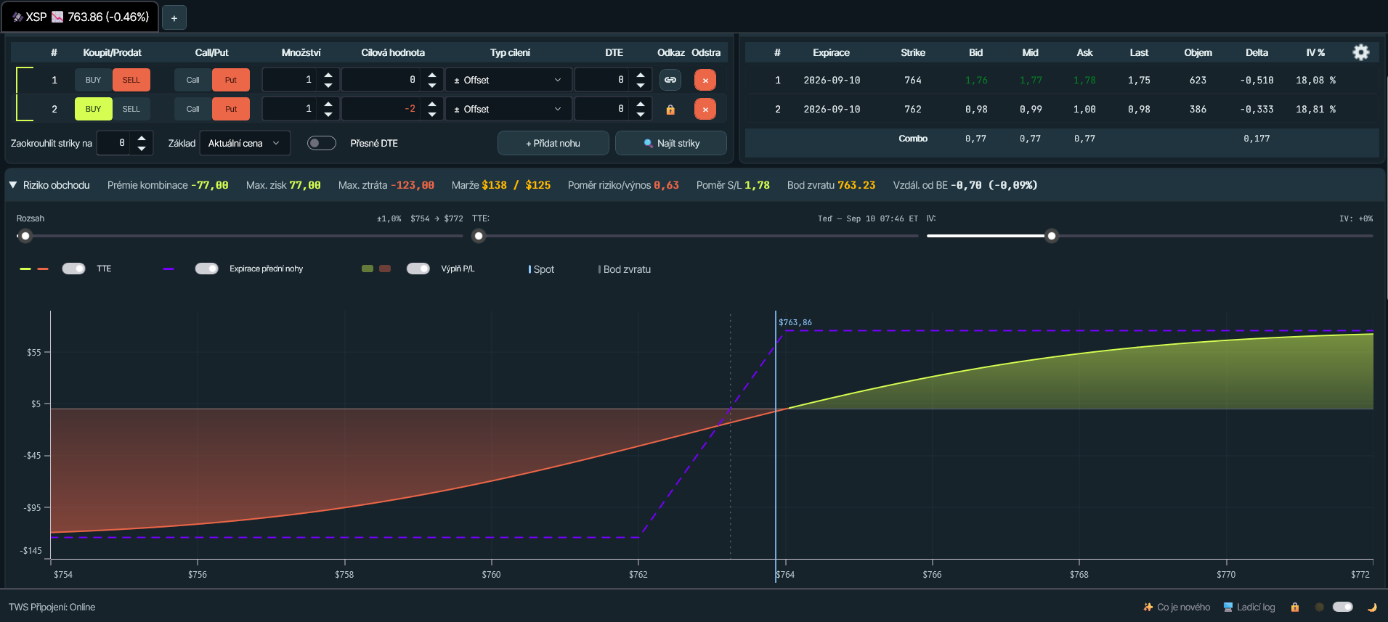Click strike 762 cell in options table
This screenshot has height=622, width=1388.
pos(912,109)
